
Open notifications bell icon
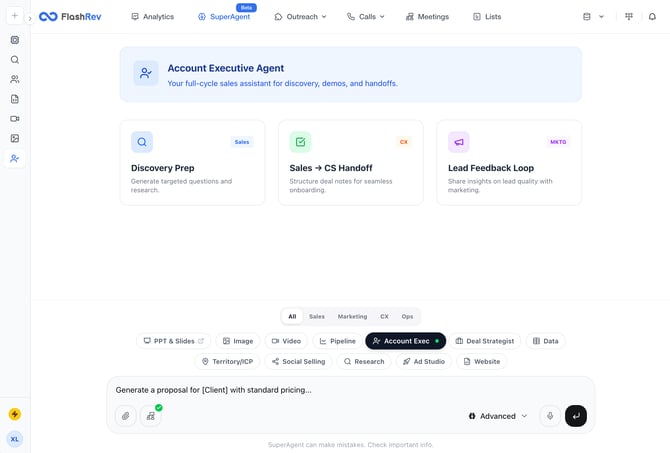click(653, 17)
